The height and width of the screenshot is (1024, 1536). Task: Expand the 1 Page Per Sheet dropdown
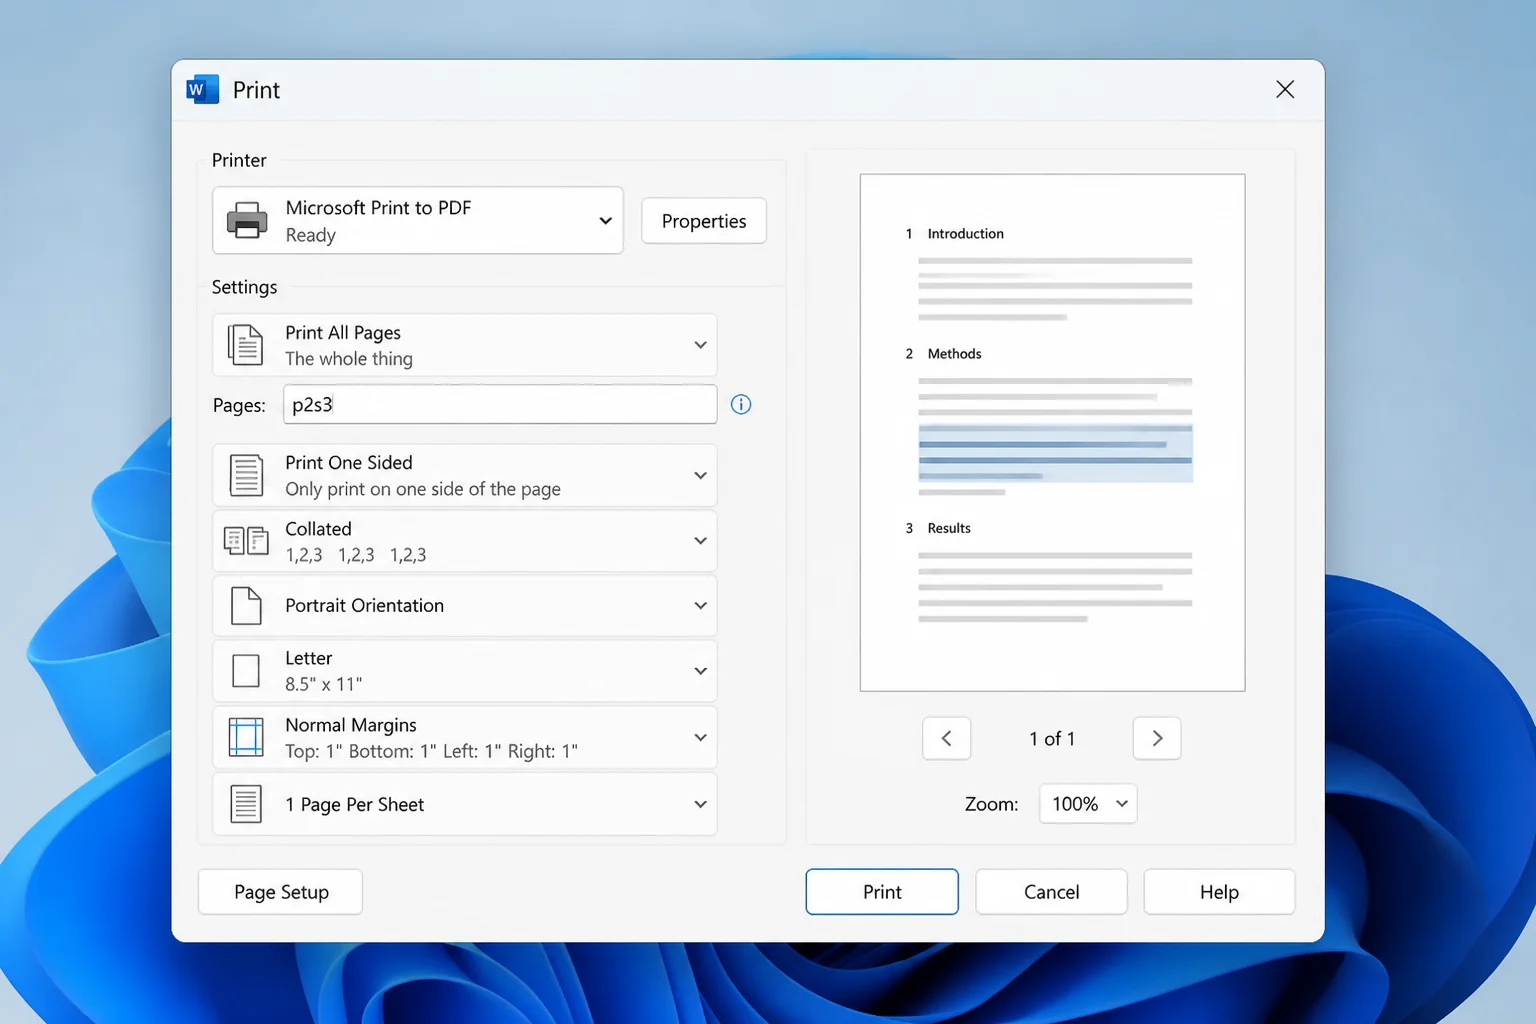(x=465, y=804)
